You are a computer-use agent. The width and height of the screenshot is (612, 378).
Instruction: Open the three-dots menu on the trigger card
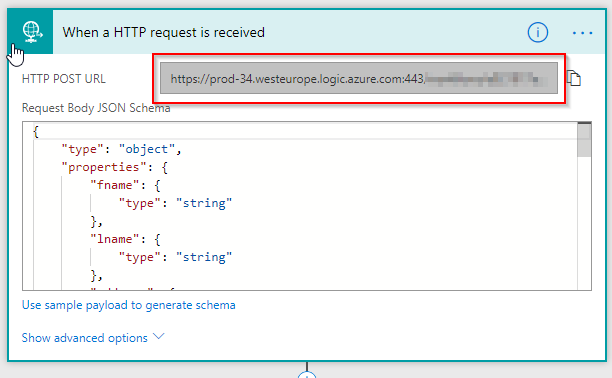coord(582,33)
